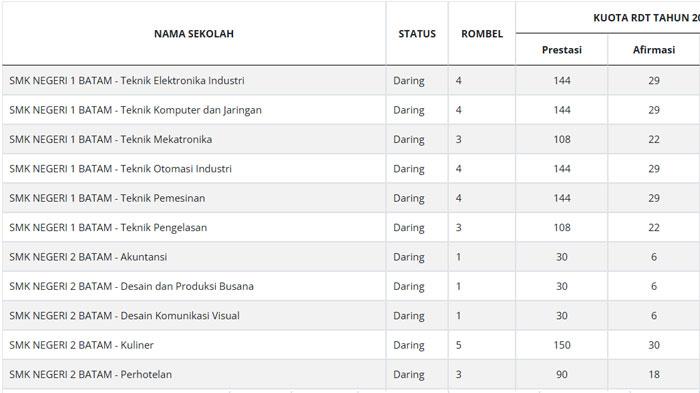Select the Desain Komunikasi Visual row
Viewport: 700px width, 393px height.
point(351,316)
